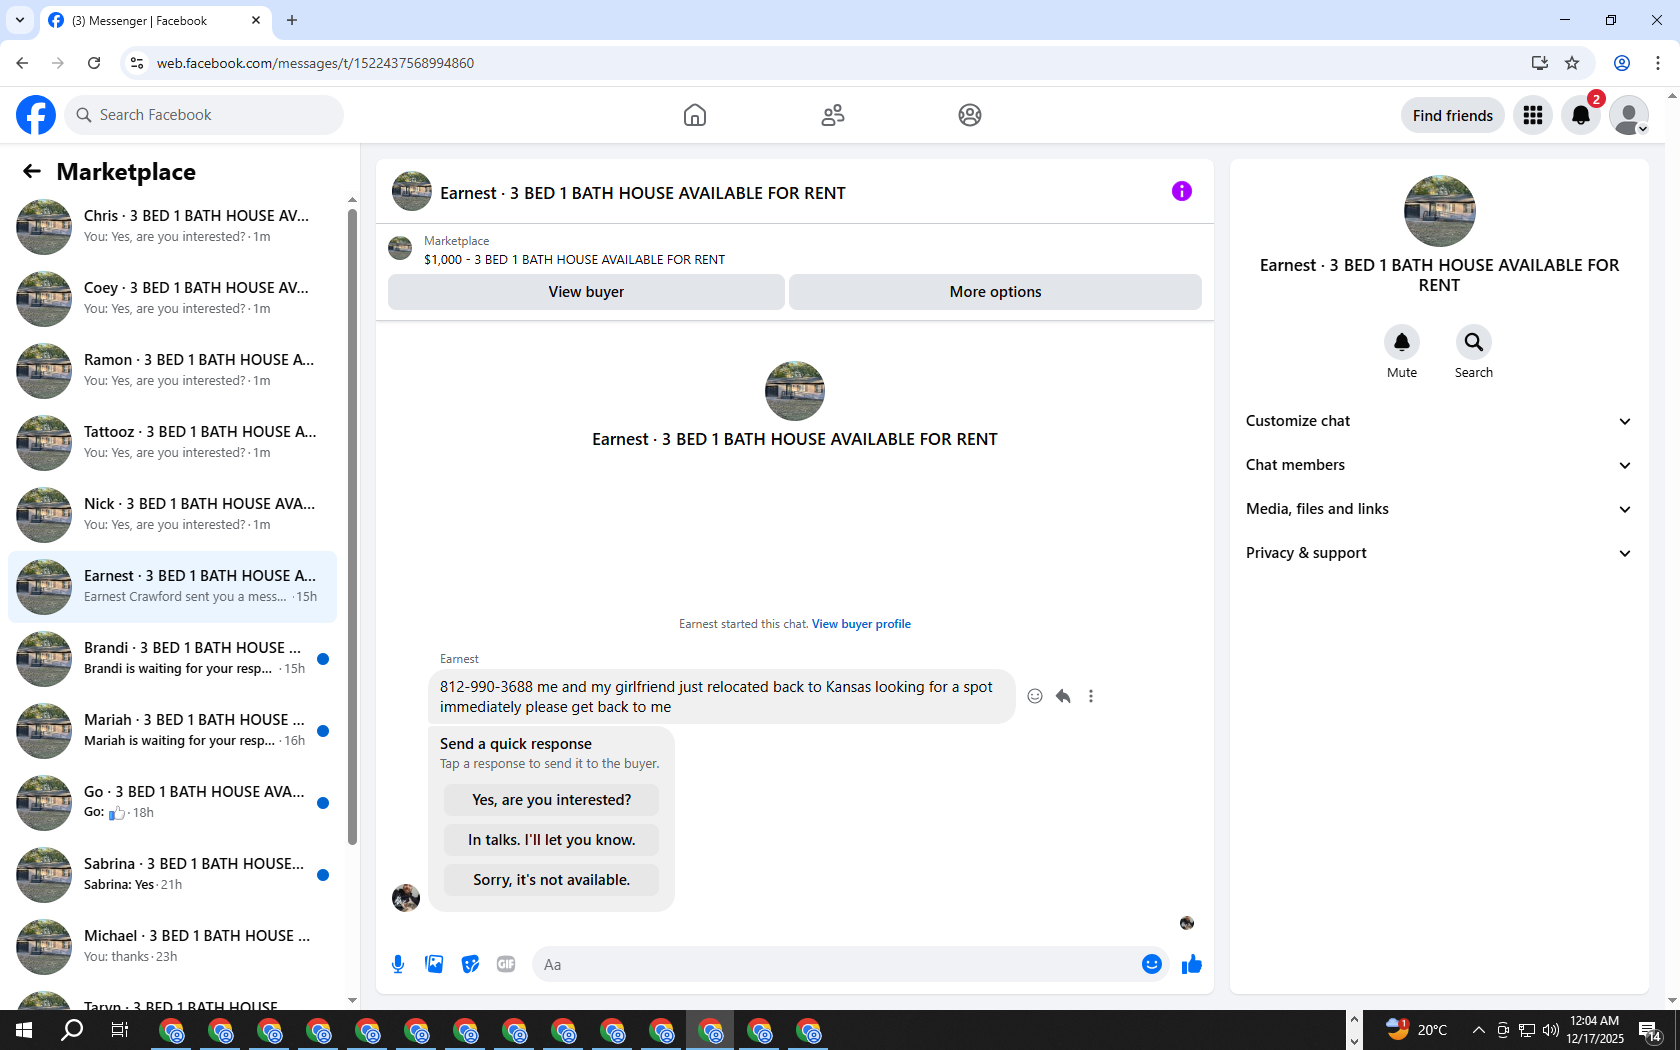The height and width of the screenshot is (1050, 1680).
Task: Open the emoji picker in the message box
Action: pyautogui.click(x=1152, y=964)
